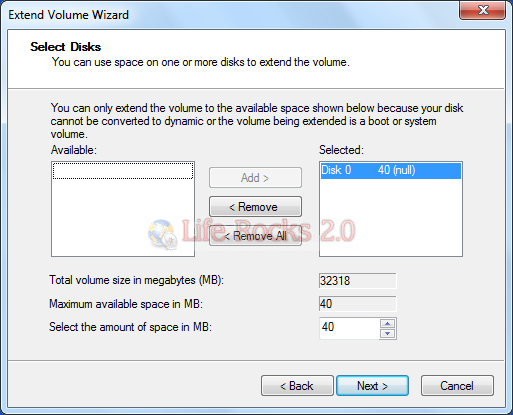
Task: Click the total volume size field showing 32318
Action: coord(358,280)
